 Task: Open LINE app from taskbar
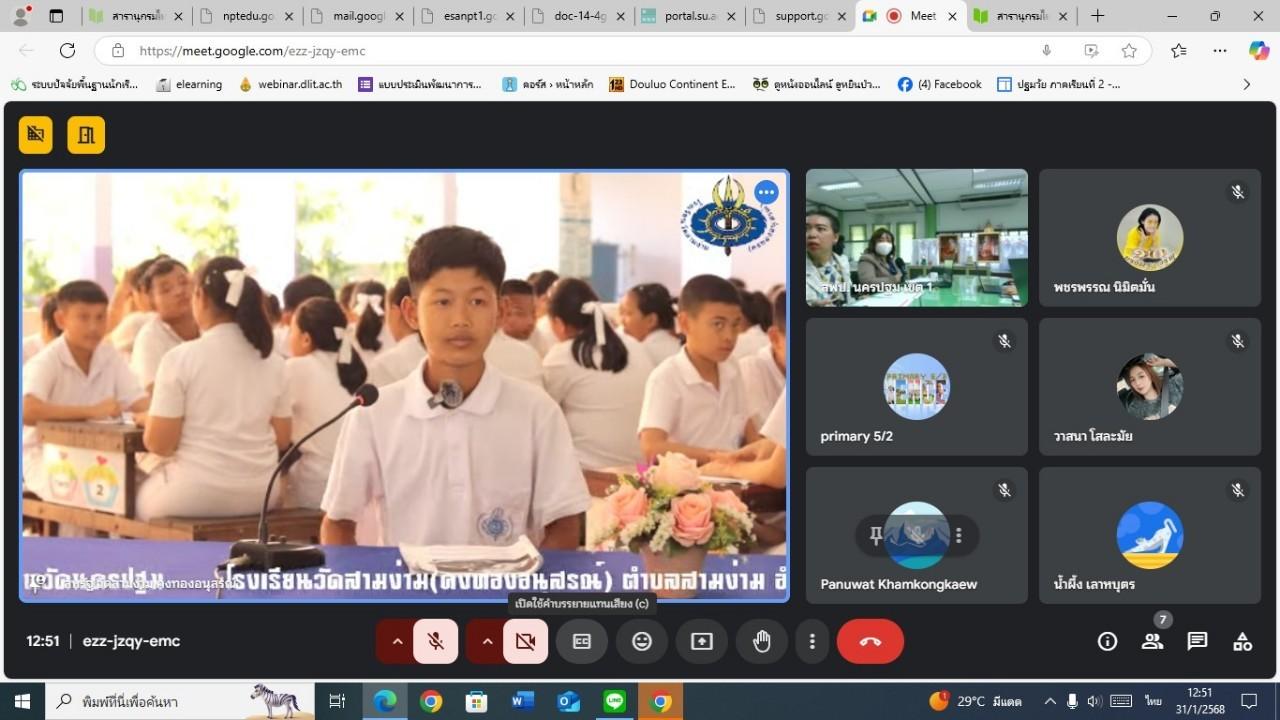click(614, 701)
